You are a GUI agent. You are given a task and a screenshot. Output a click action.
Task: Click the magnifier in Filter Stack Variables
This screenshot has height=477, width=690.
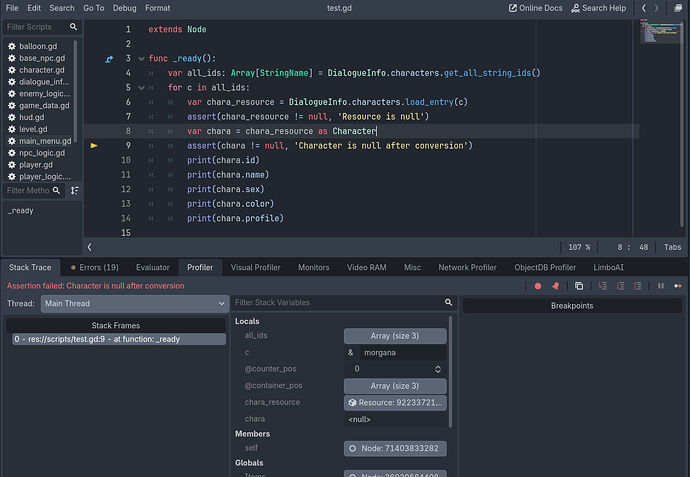448,302
